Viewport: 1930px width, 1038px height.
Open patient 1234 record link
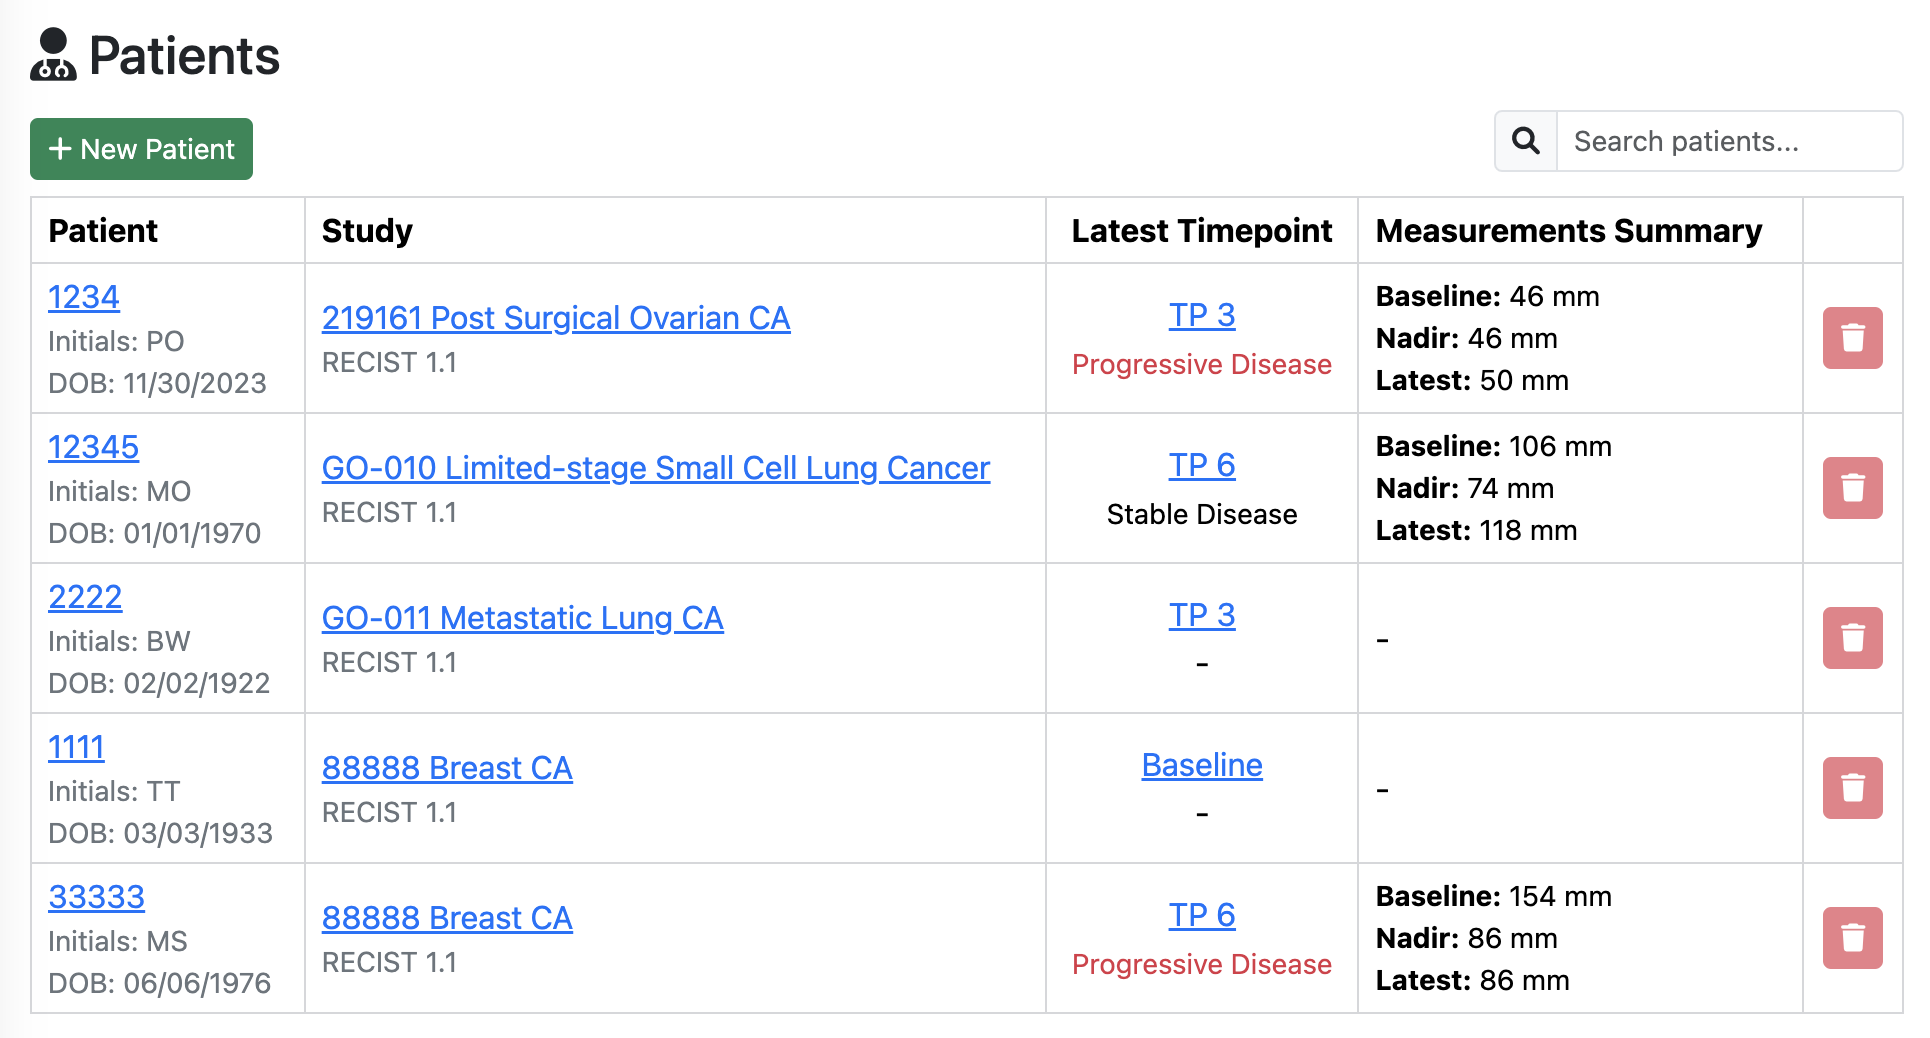84,297
